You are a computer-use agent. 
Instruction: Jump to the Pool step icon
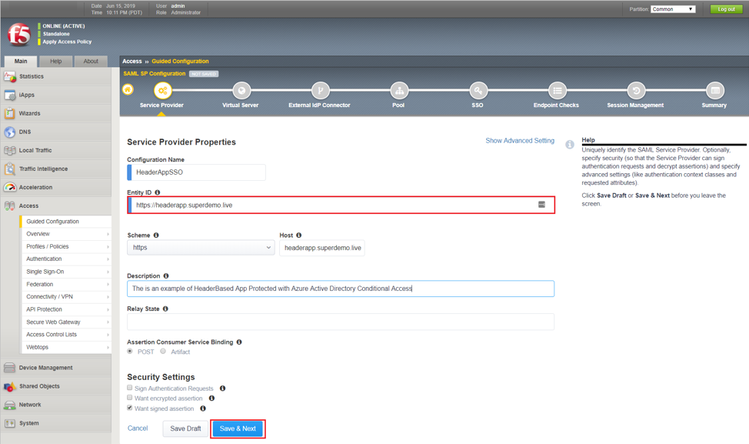click(399, 90)
